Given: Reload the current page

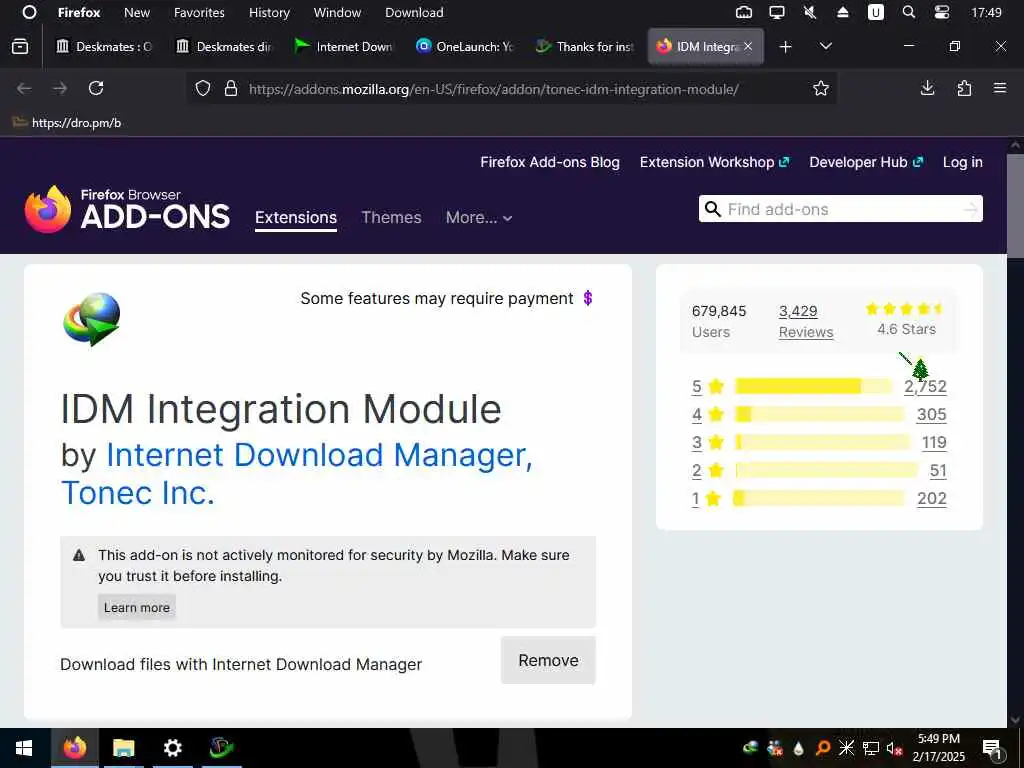Looking at the screenshot, I should tap(96, 88).
